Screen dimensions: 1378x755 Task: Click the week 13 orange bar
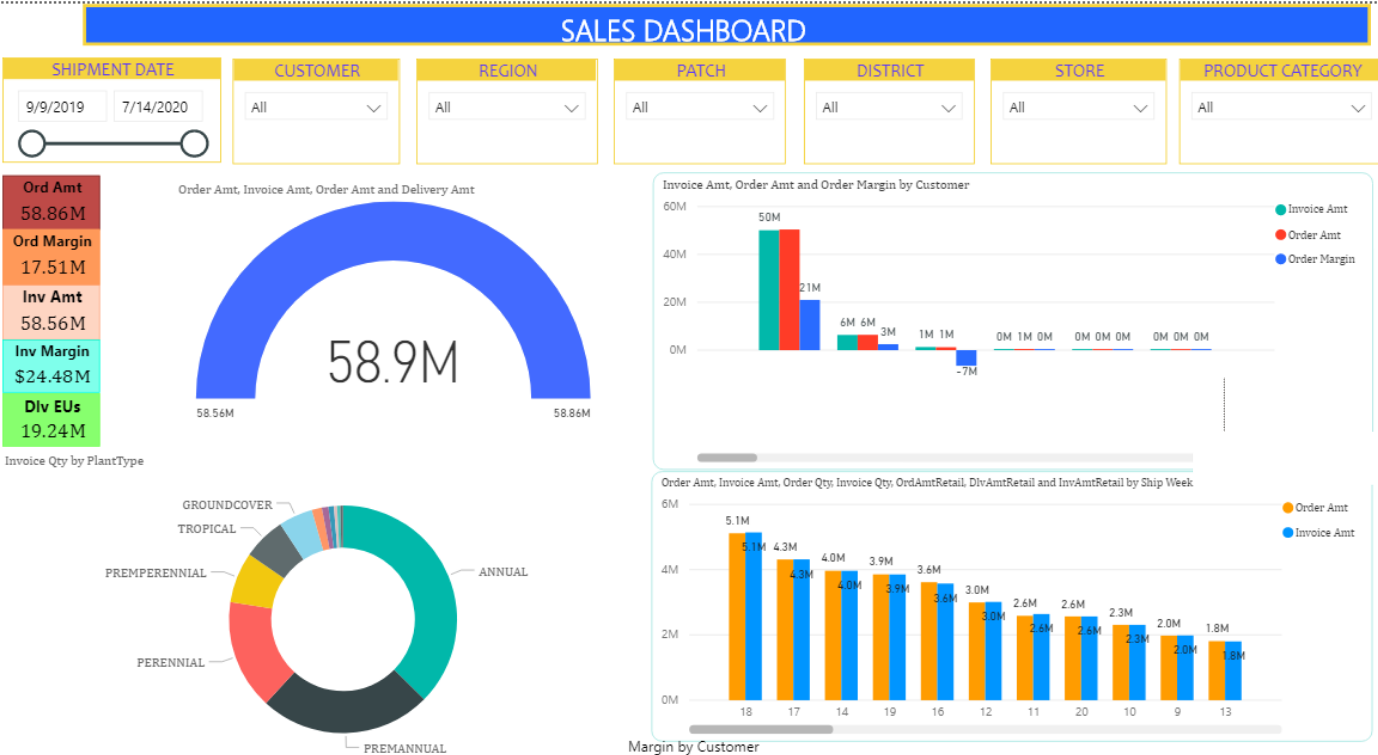click(x=1217, y=670)
